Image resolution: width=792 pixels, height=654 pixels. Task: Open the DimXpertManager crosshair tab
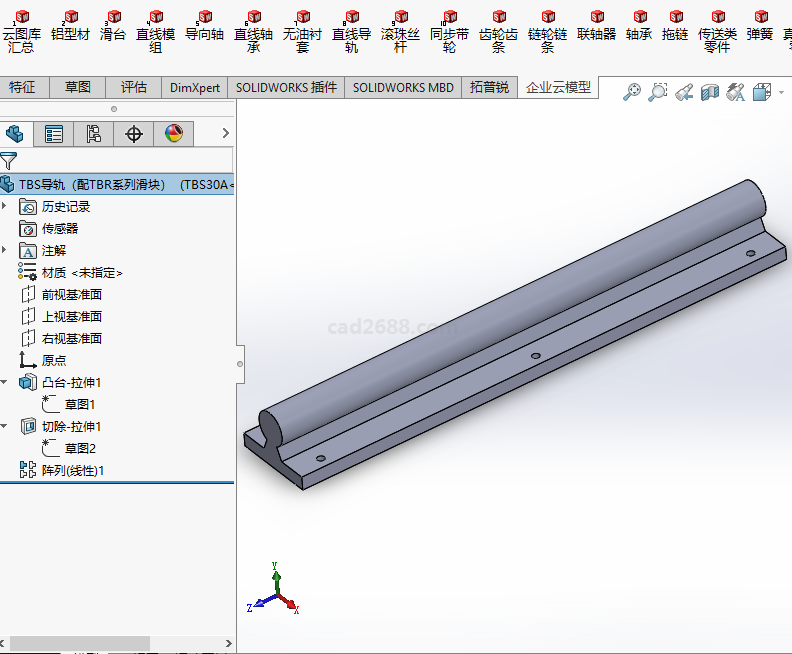click(x=134, y=133)
